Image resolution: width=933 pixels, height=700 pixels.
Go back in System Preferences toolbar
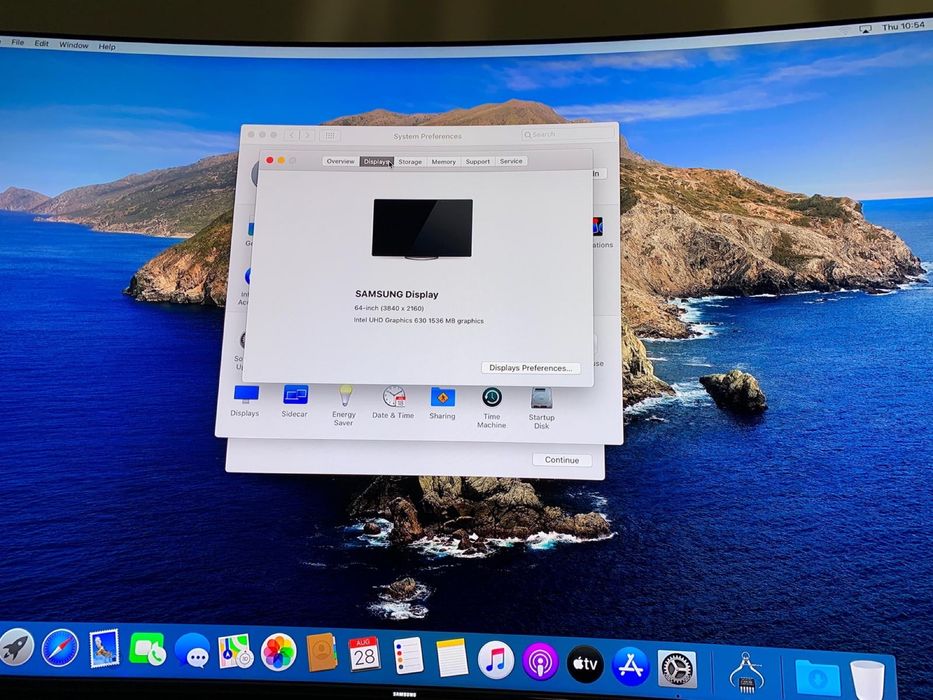click(292, 135)
